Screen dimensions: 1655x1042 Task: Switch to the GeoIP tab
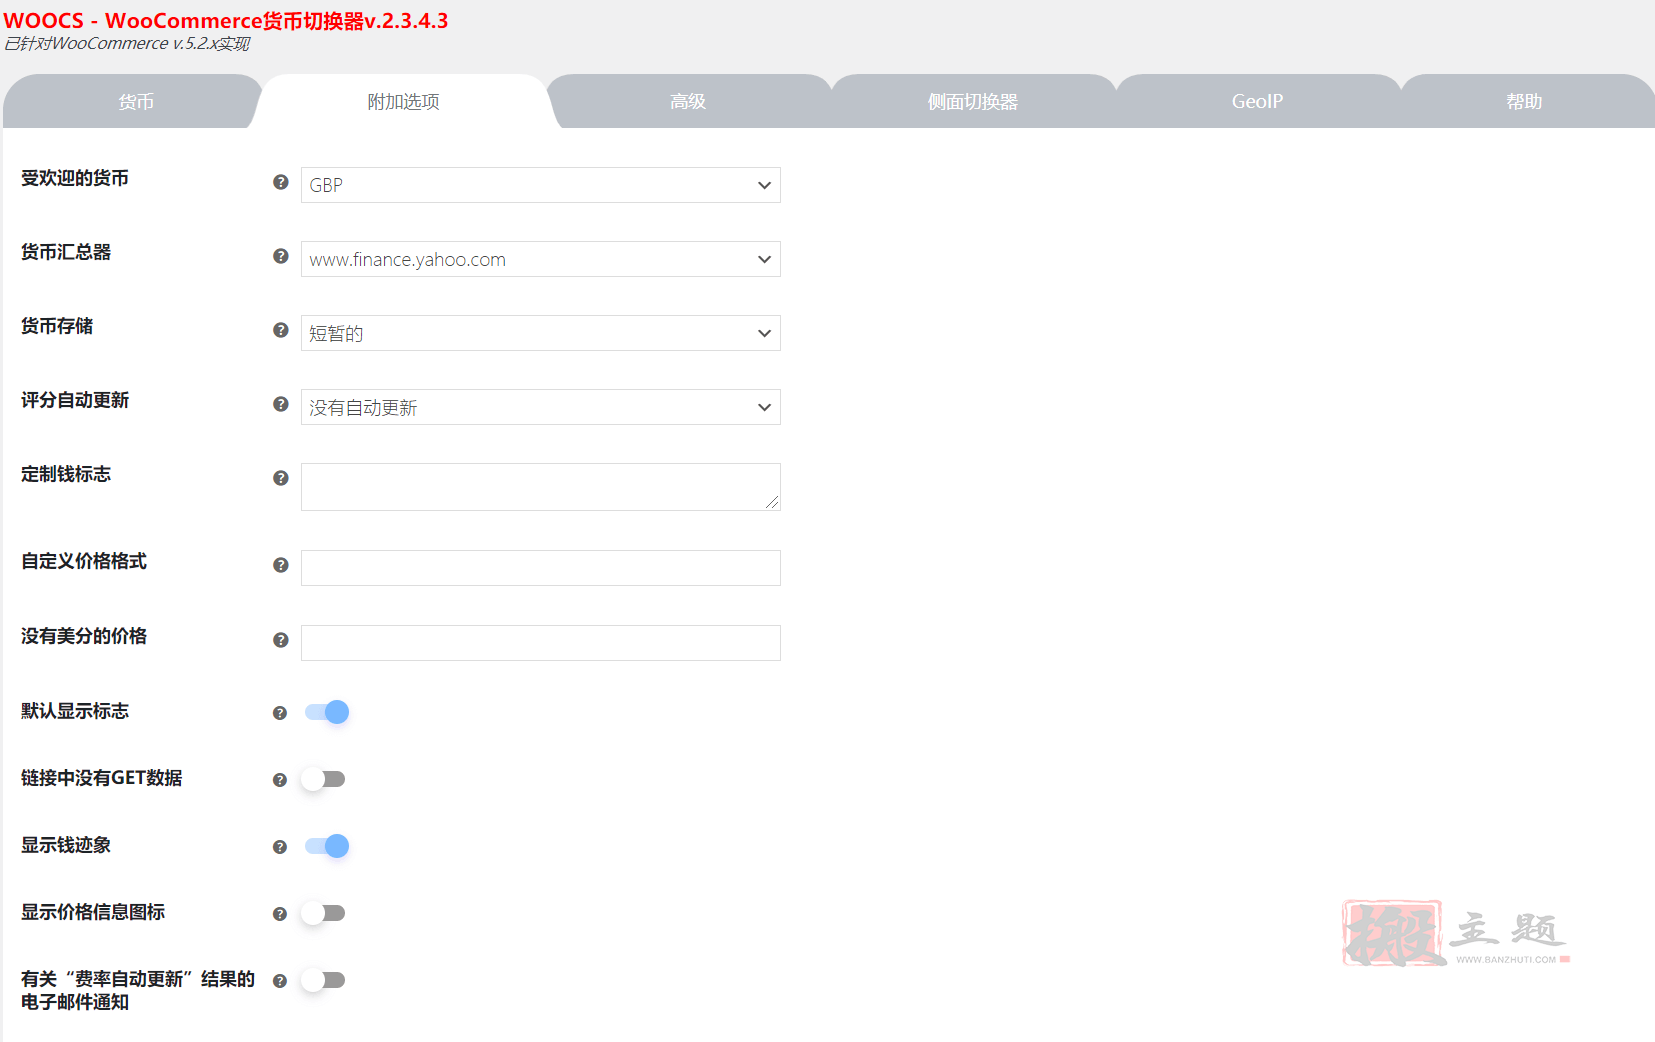[x=1257, y=101]
